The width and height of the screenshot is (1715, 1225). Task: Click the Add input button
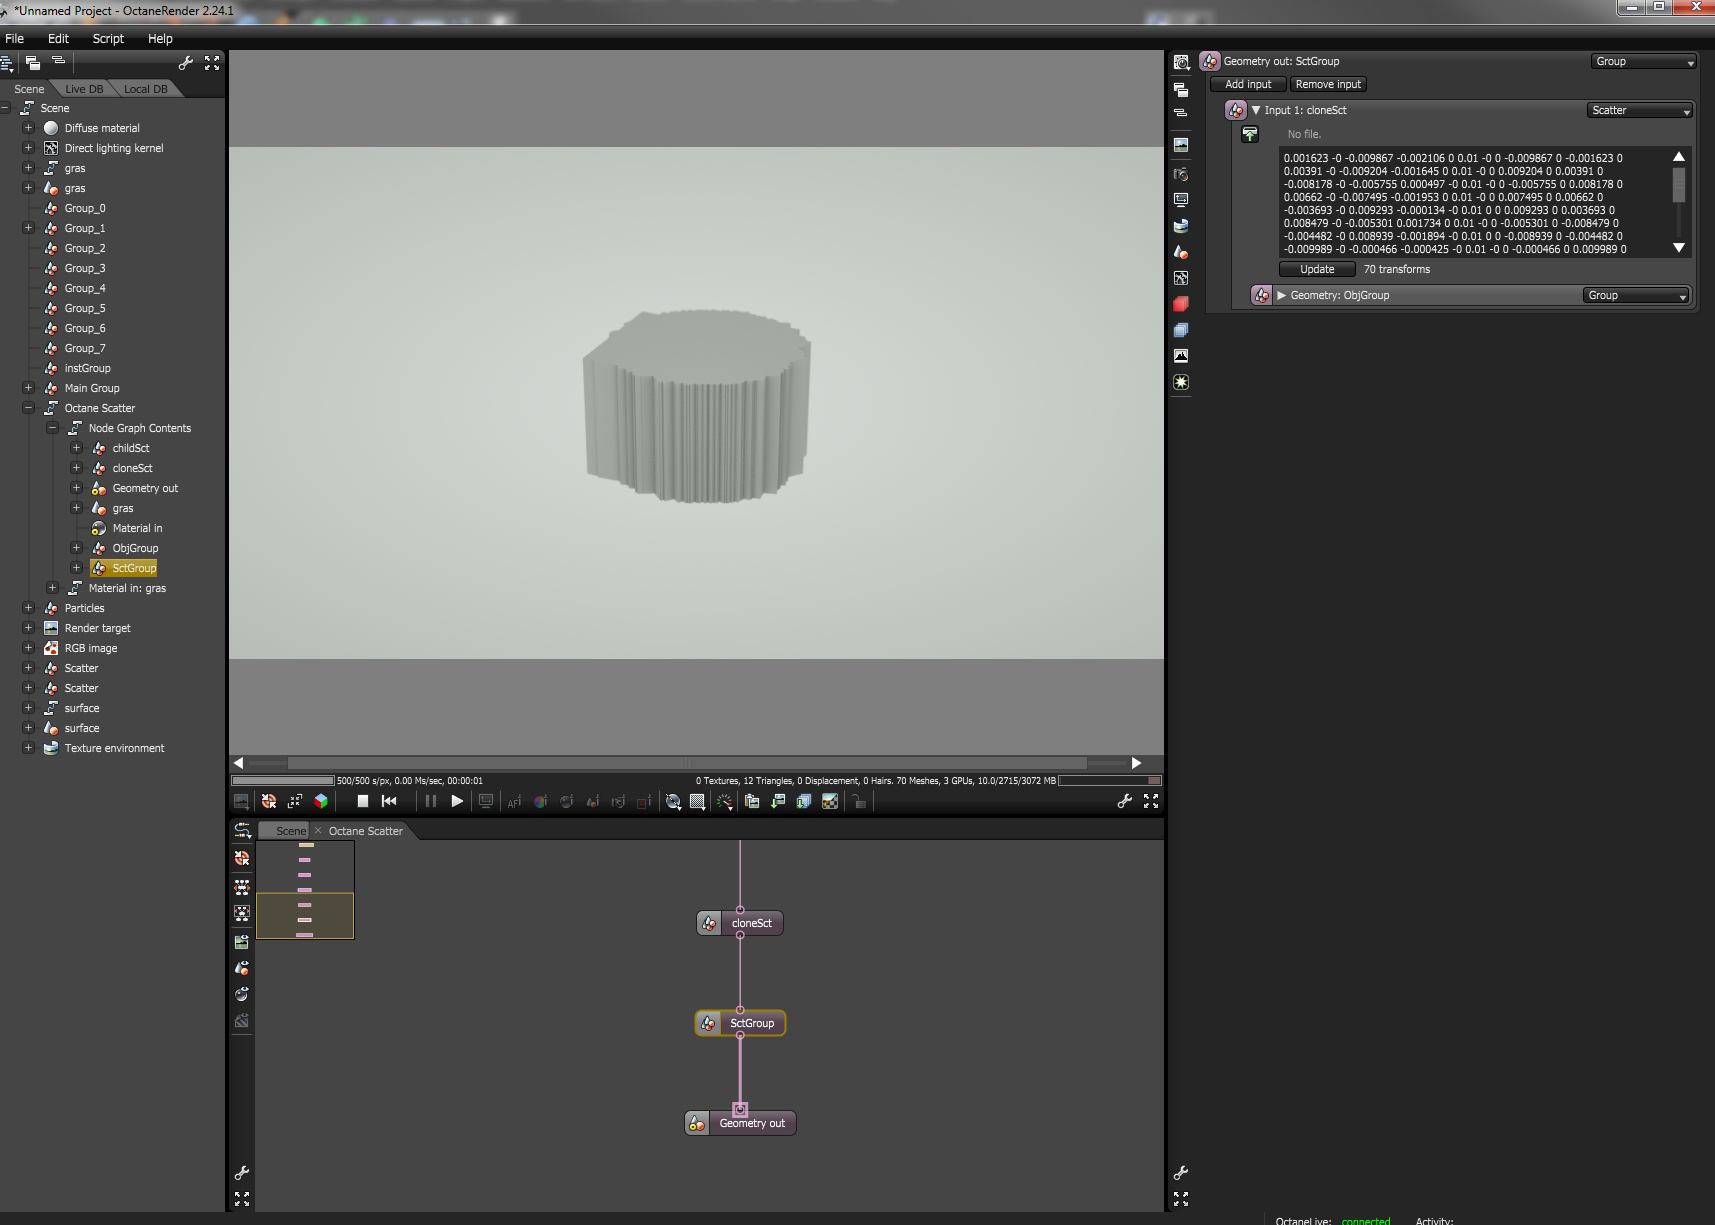coord(1248,85)
